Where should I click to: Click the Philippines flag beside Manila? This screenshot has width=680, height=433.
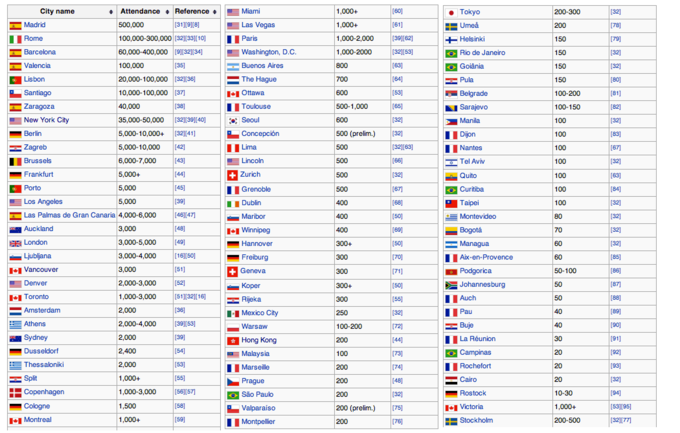[451, 121]
